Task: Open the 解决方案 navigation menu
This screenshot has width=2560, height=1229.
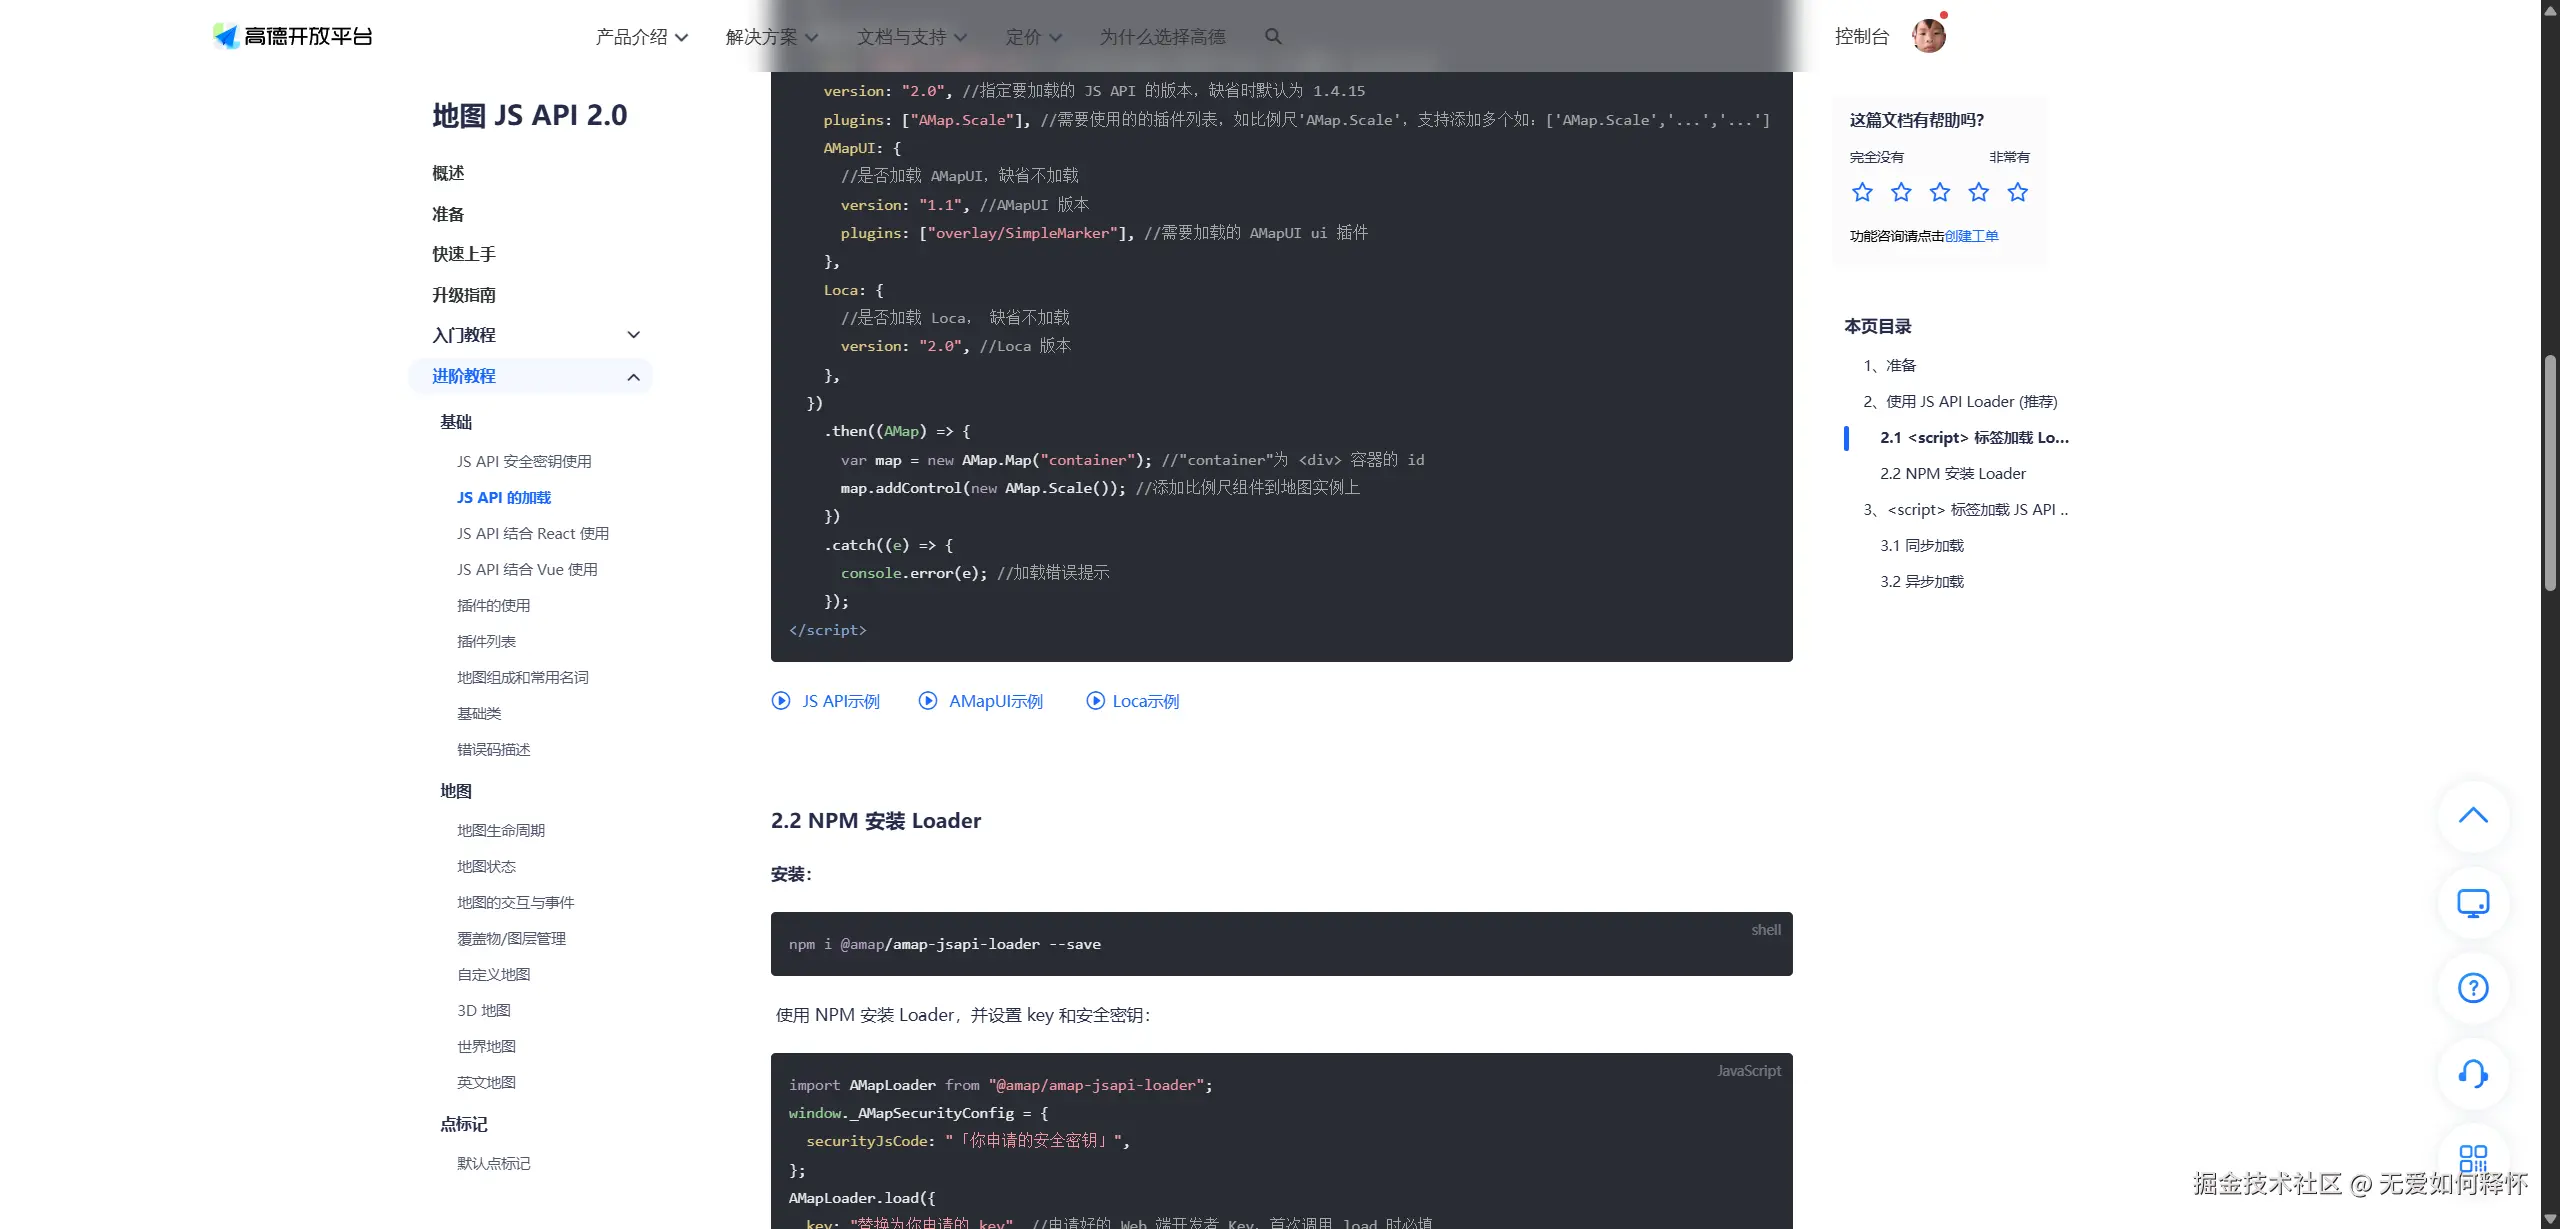Action: (x=771, y=37)
